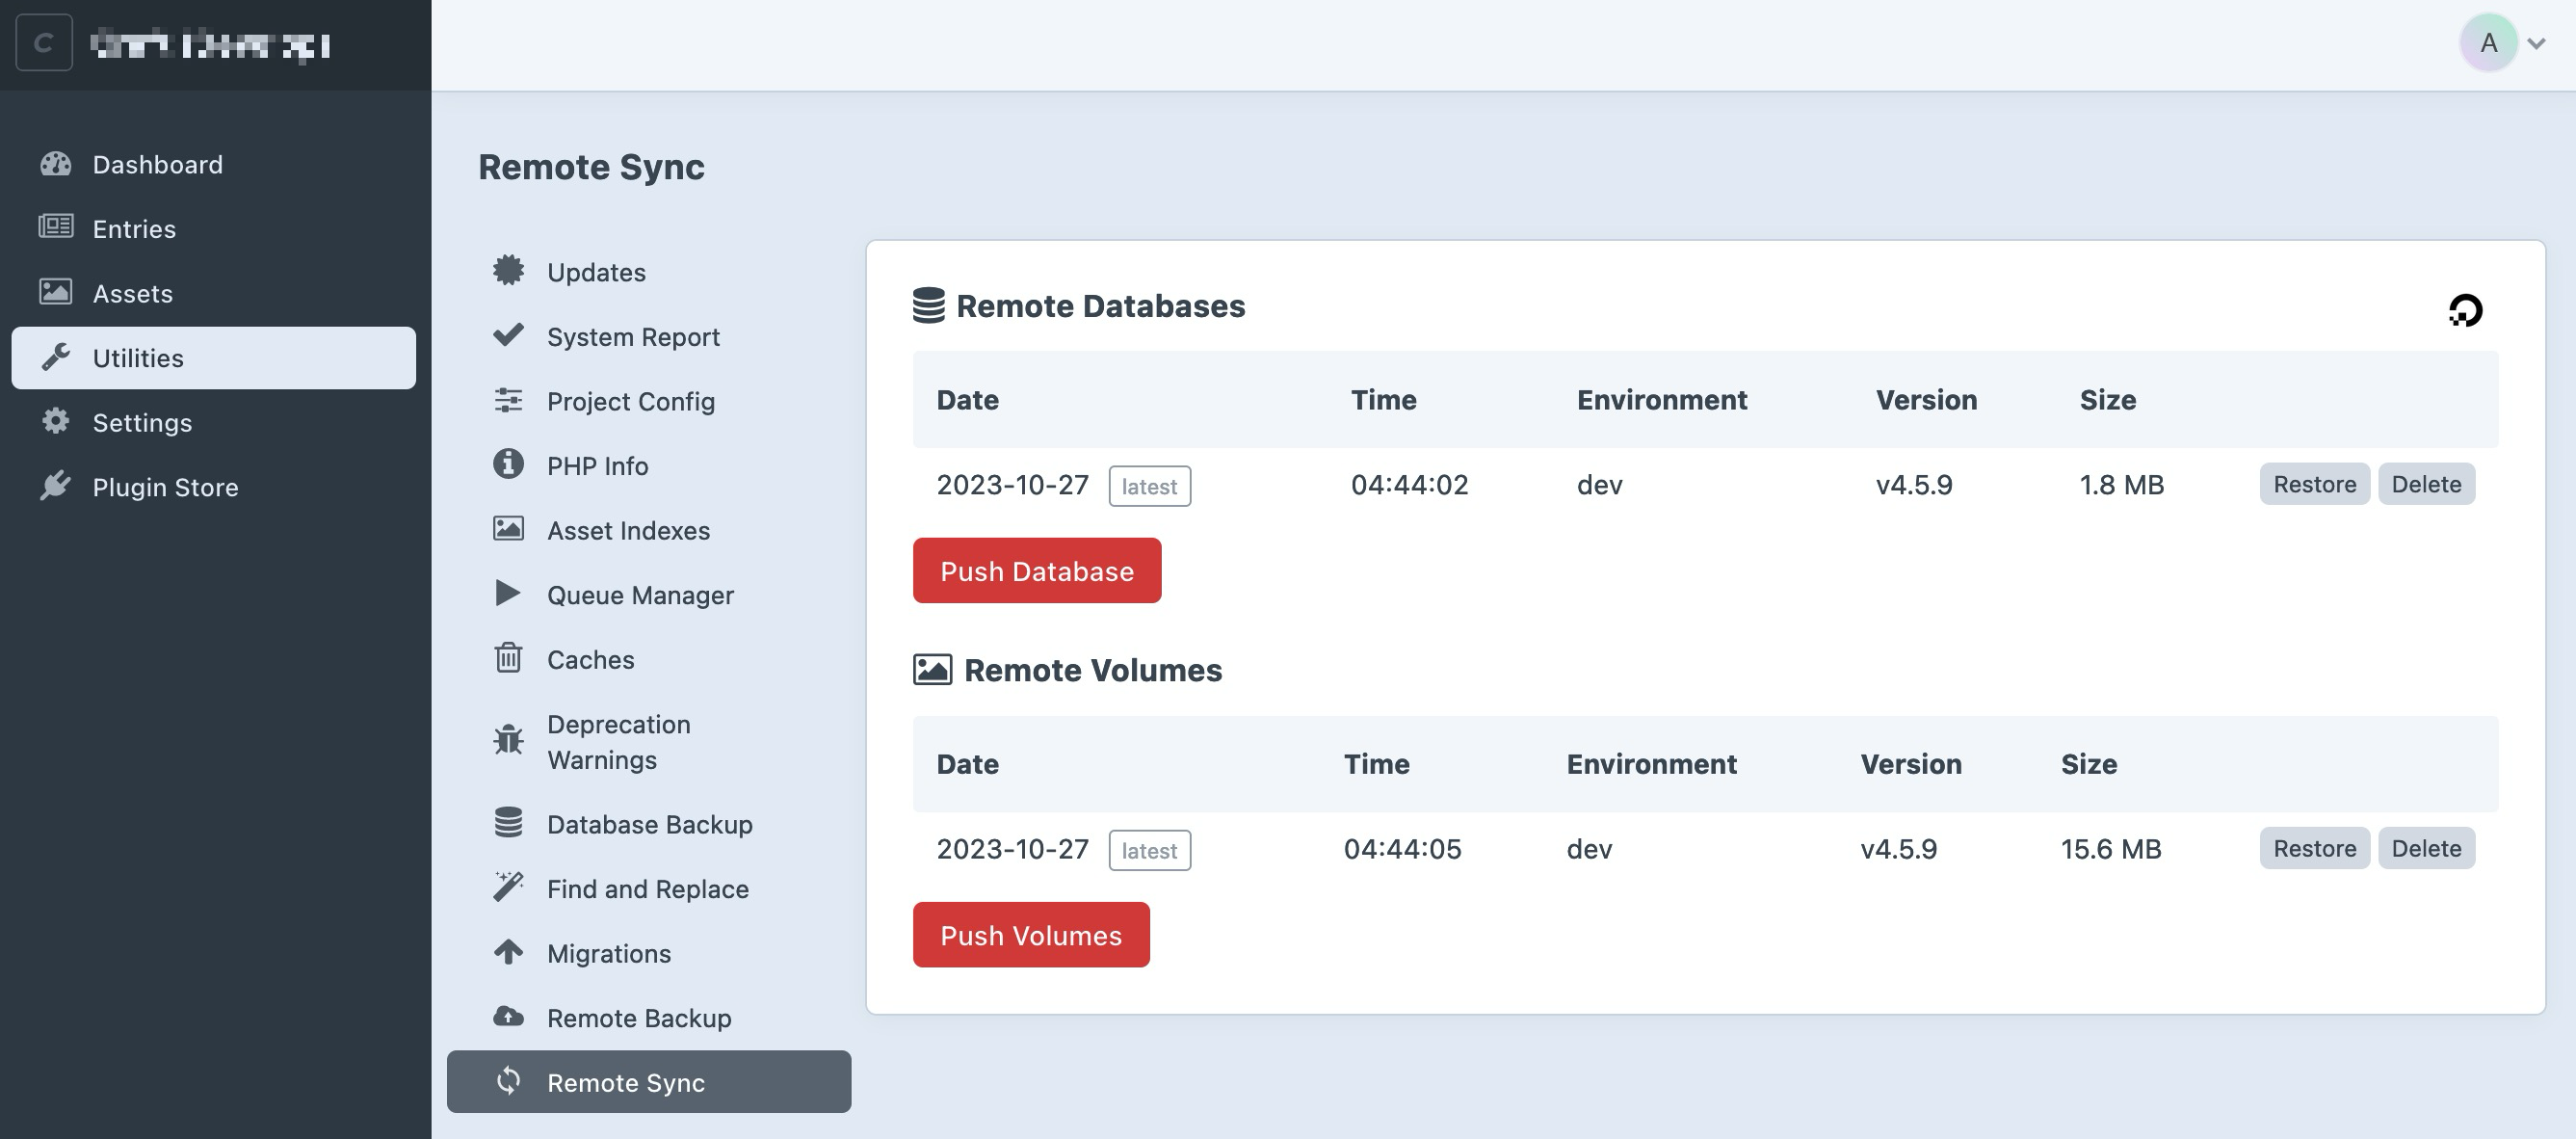This screenshot has width=2576, height=1139.
Task: Click the Deprecation Warnings bug icon
Action: pos(508,741)
